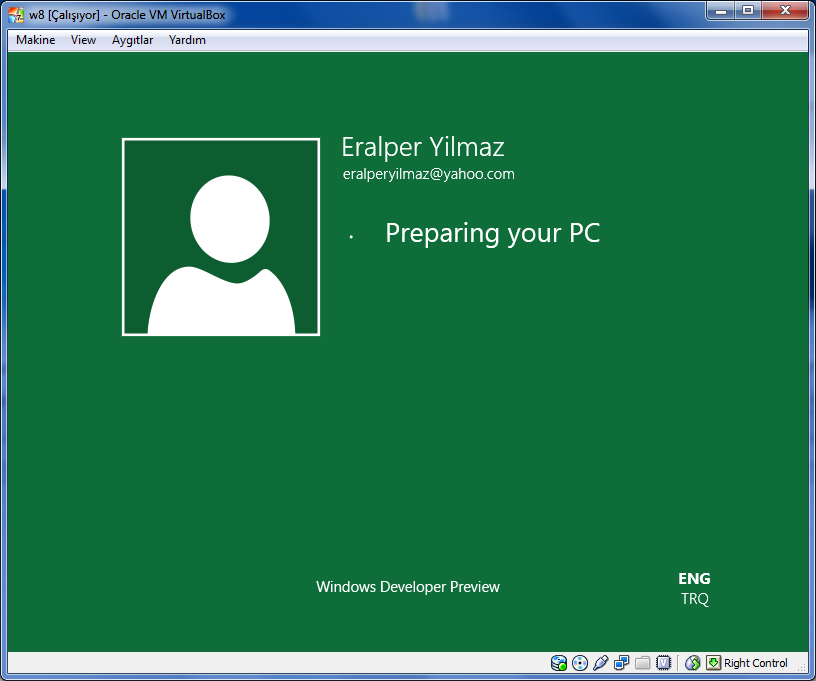Viewport: 816px width, 681px height.
Task: Select the TRQ keyboard layout
Action: click(695, 599)
